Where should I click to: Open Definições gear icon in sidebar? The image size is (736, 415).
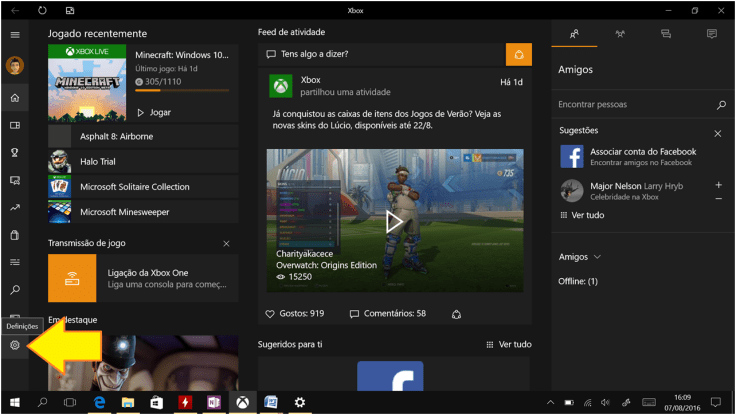pyautogui.click(x=15, y=345)
